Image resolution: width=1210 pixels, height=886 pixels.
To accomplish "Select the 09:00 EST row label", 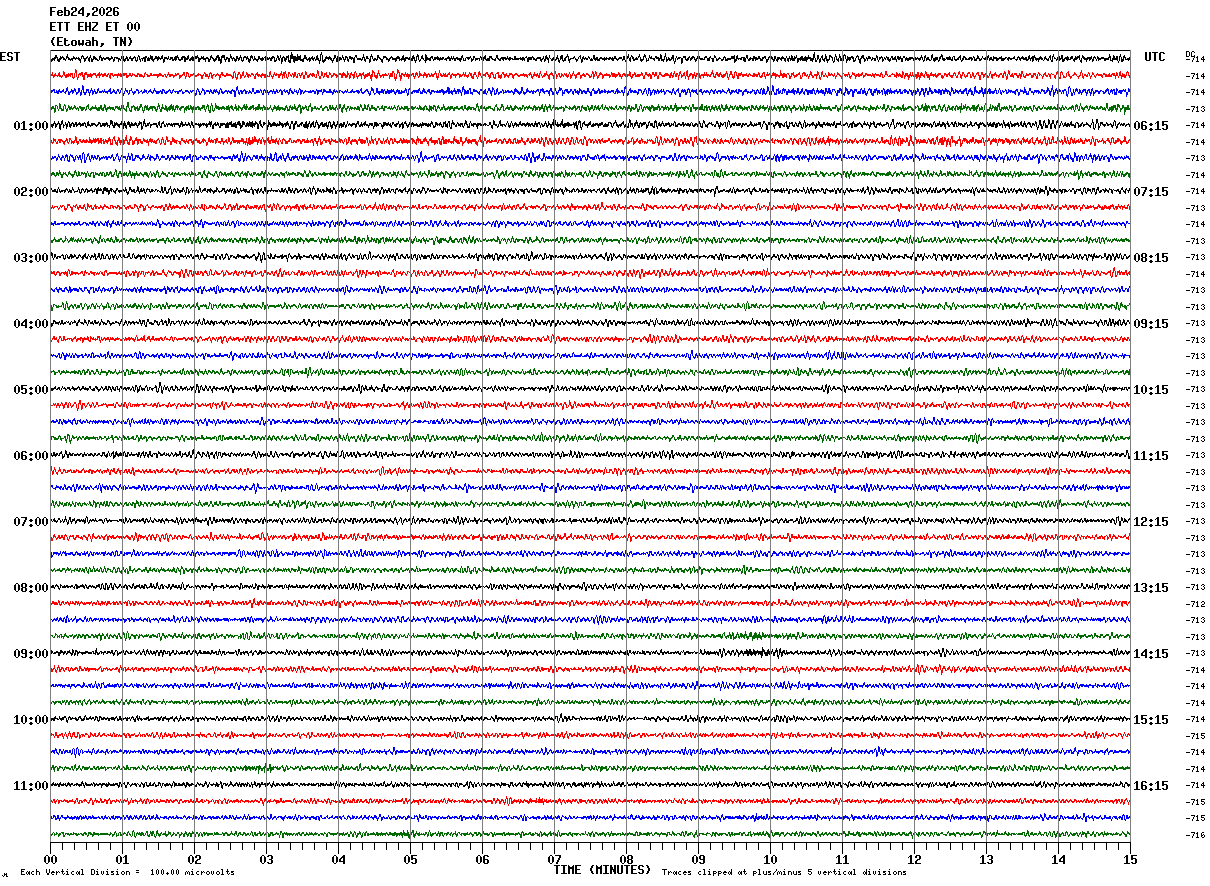I will click(x=31, y=654).
